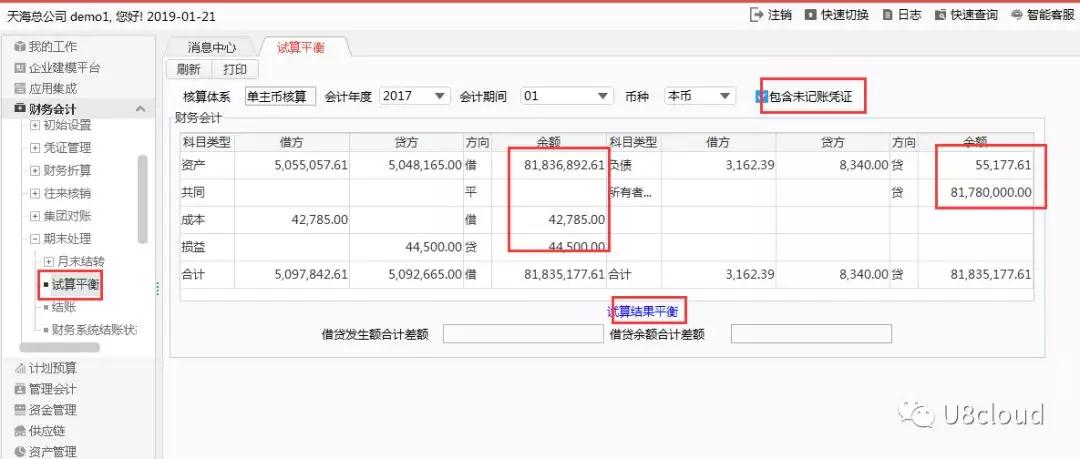Click the 共同 row label
The height and width of the screenshot is (459, 1080).
(x=193, y=193)
